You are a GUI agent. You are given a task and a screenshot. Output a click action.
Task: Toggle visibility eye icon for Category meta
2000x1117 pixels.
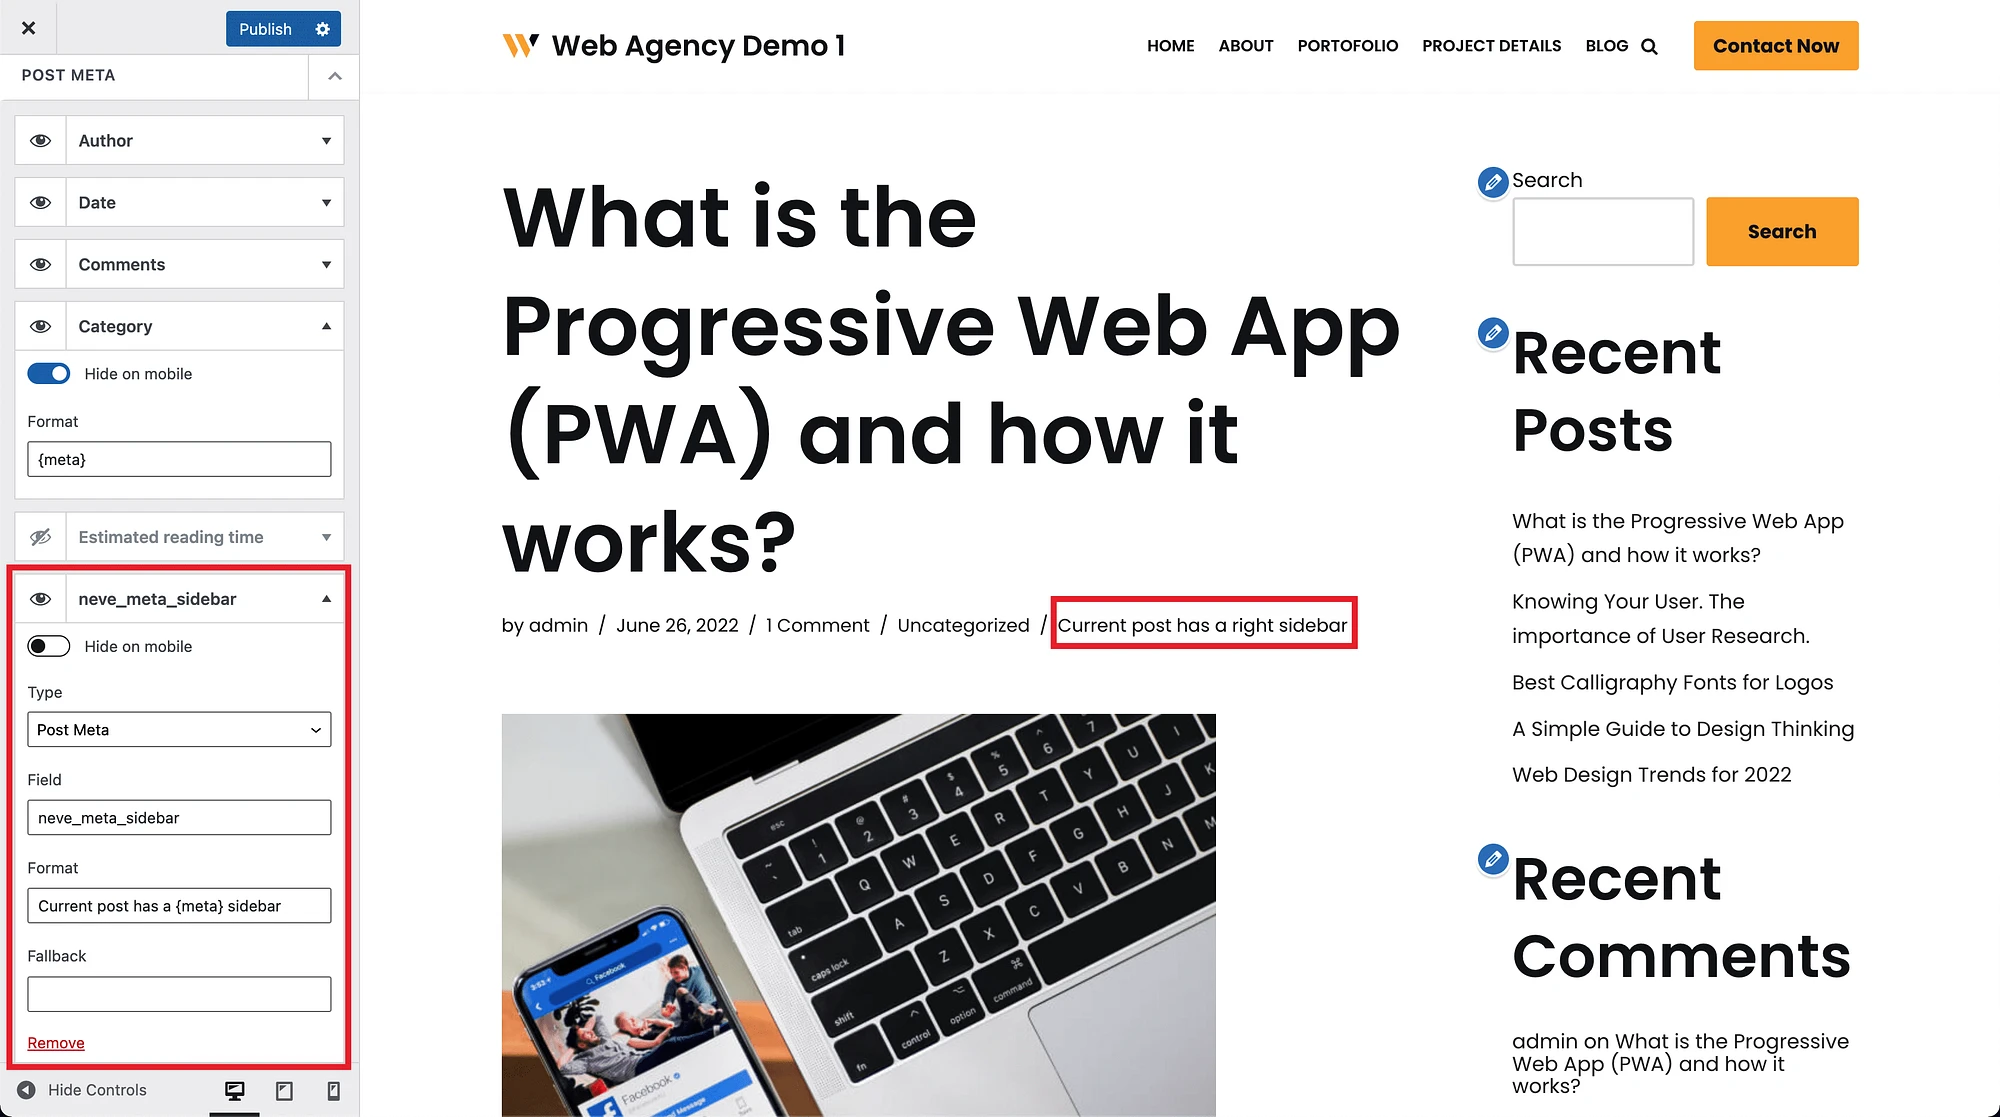point(41,326)
